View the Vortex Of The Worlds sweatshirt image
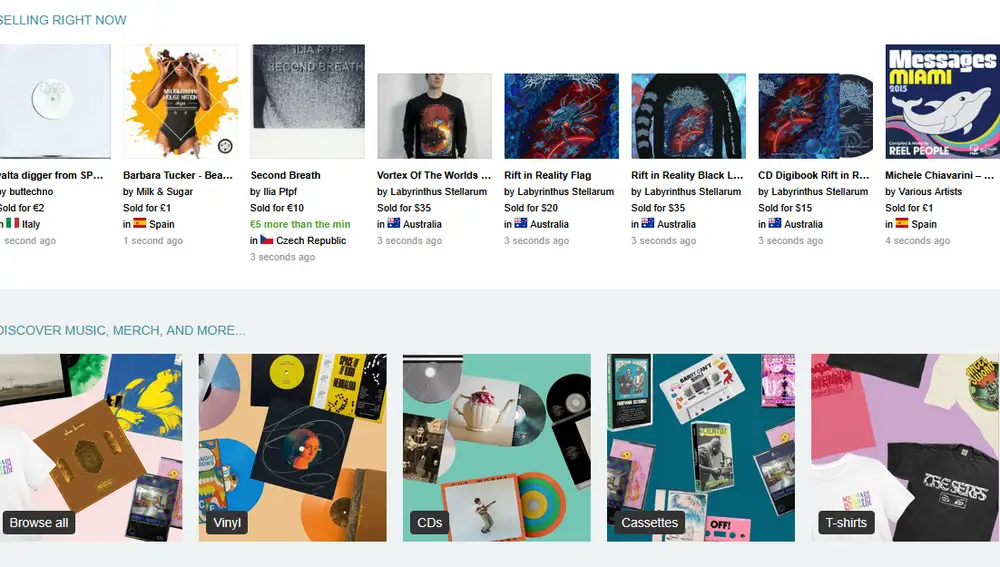1000x567 pixels. [x=434, y=116]
